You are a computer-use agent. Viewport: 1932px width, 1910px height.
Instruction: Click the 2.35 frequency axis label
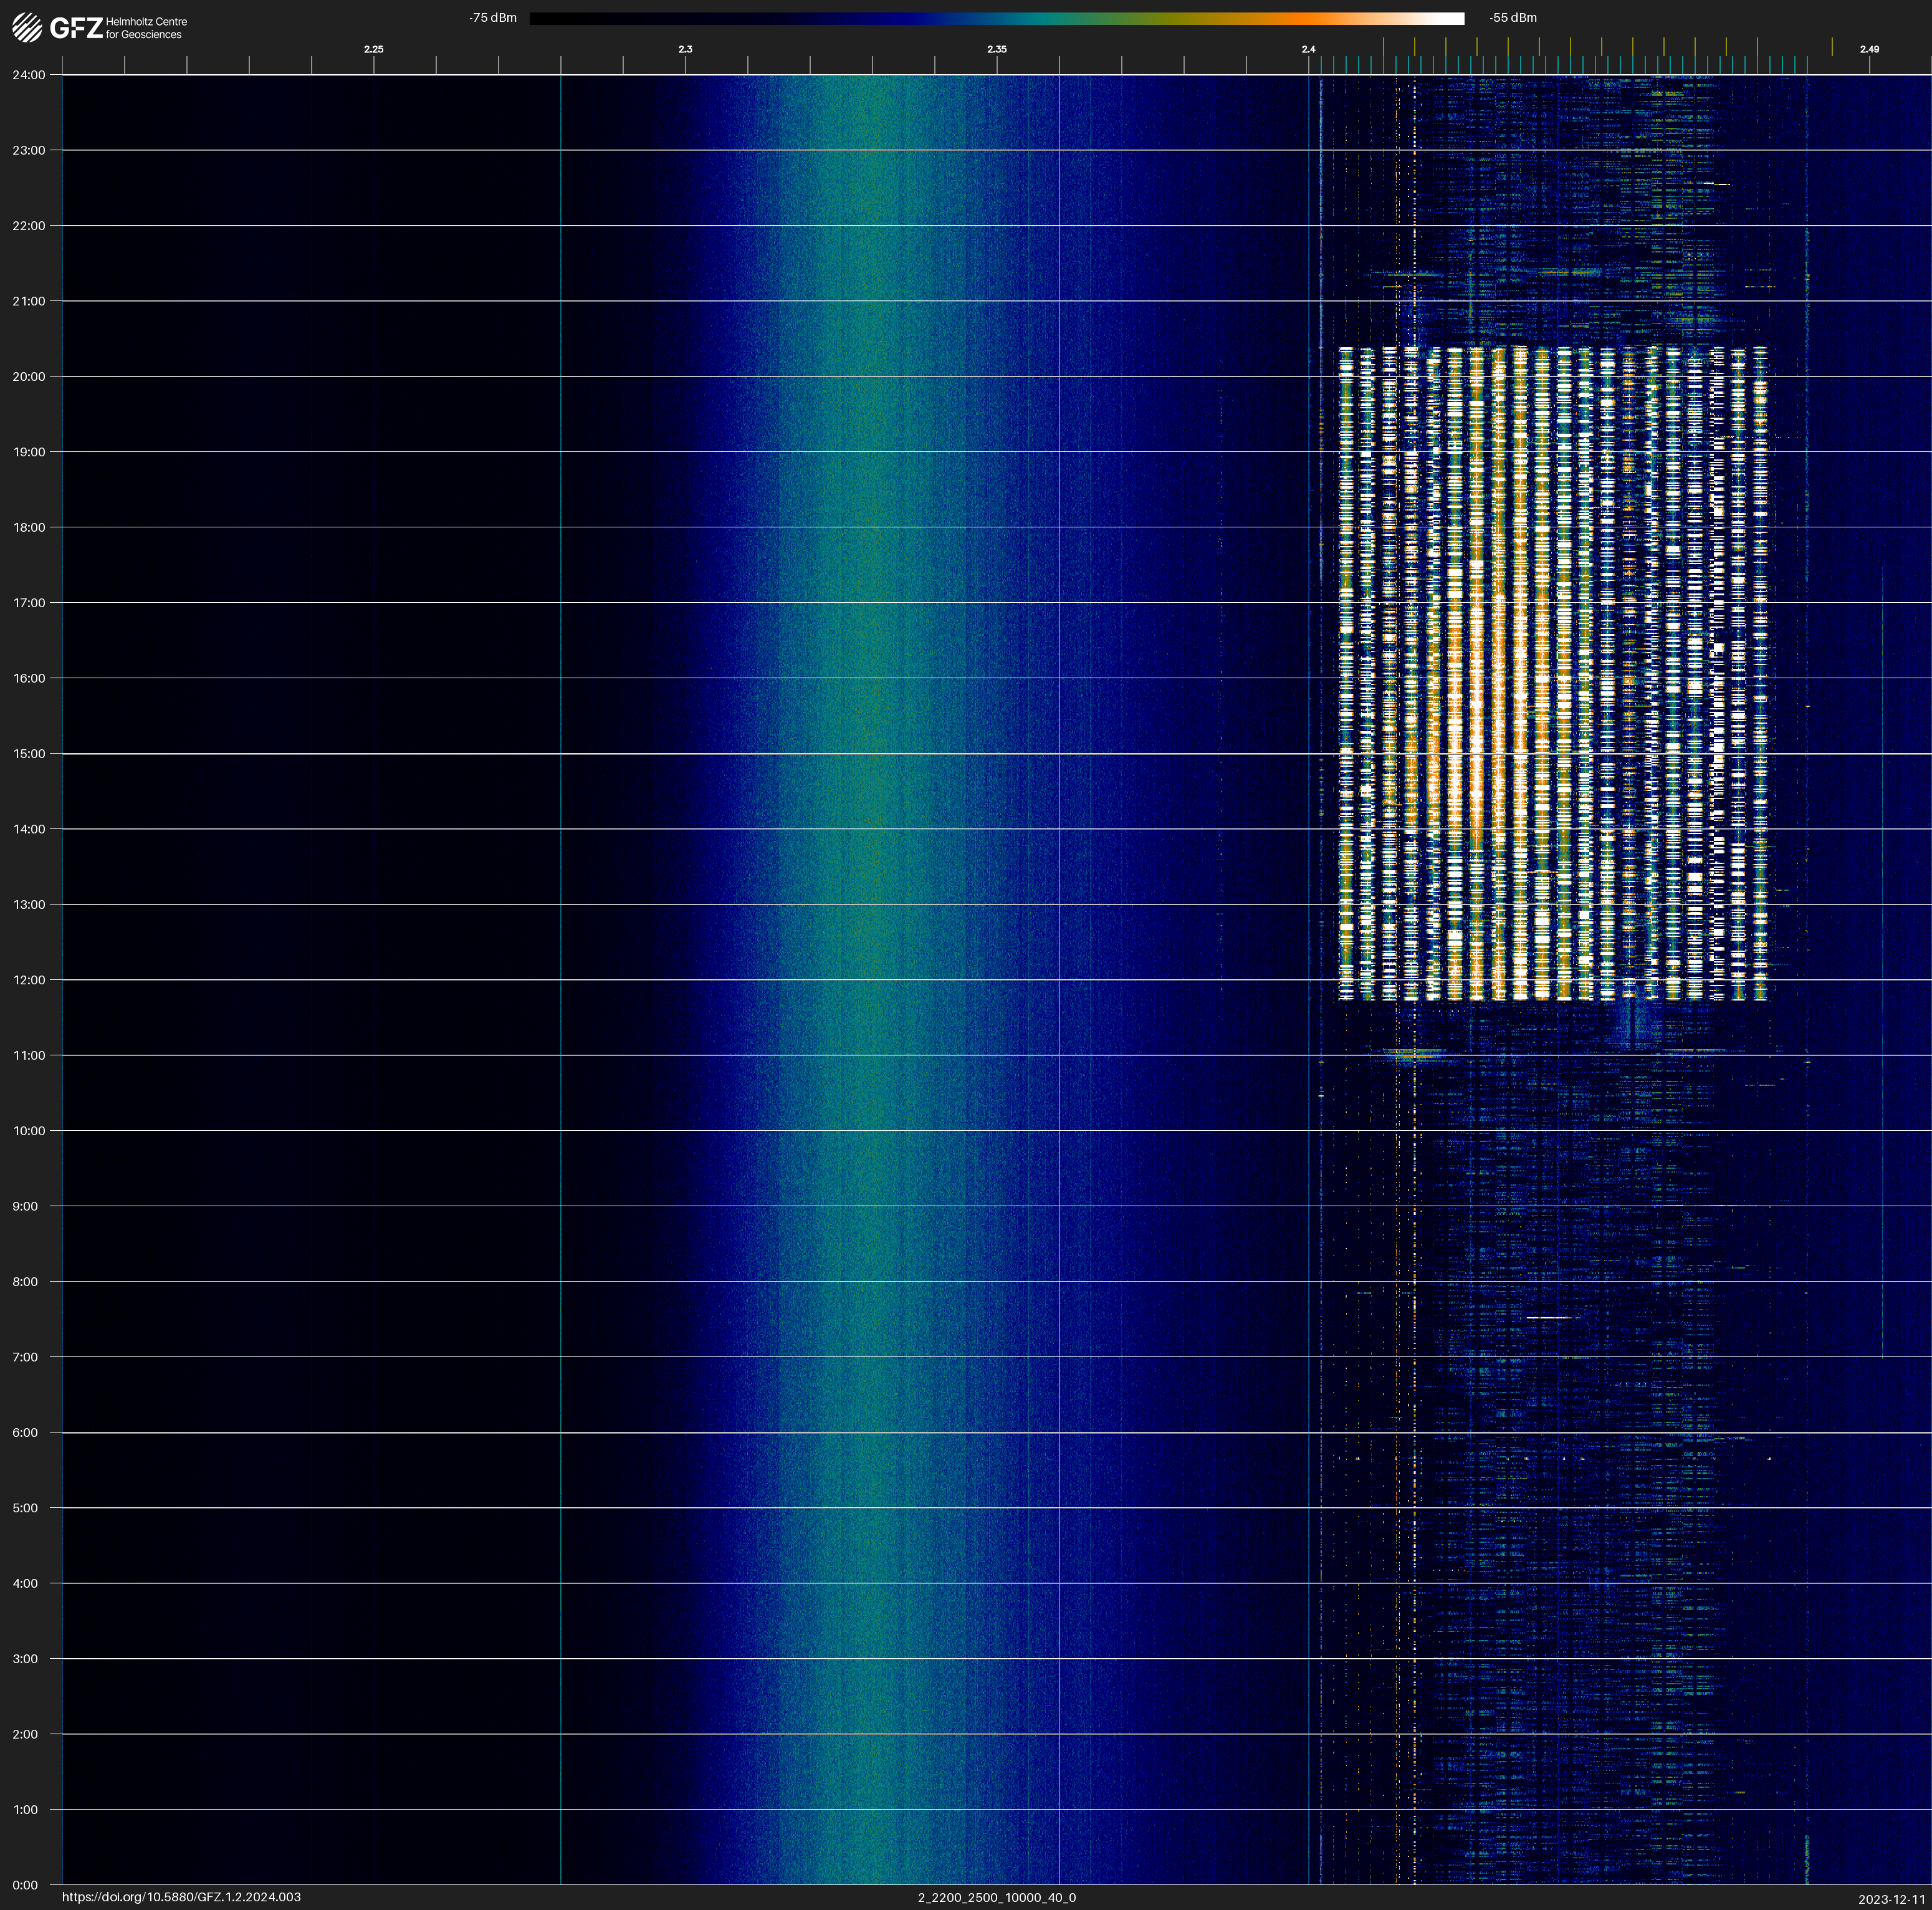pos(996,49)
